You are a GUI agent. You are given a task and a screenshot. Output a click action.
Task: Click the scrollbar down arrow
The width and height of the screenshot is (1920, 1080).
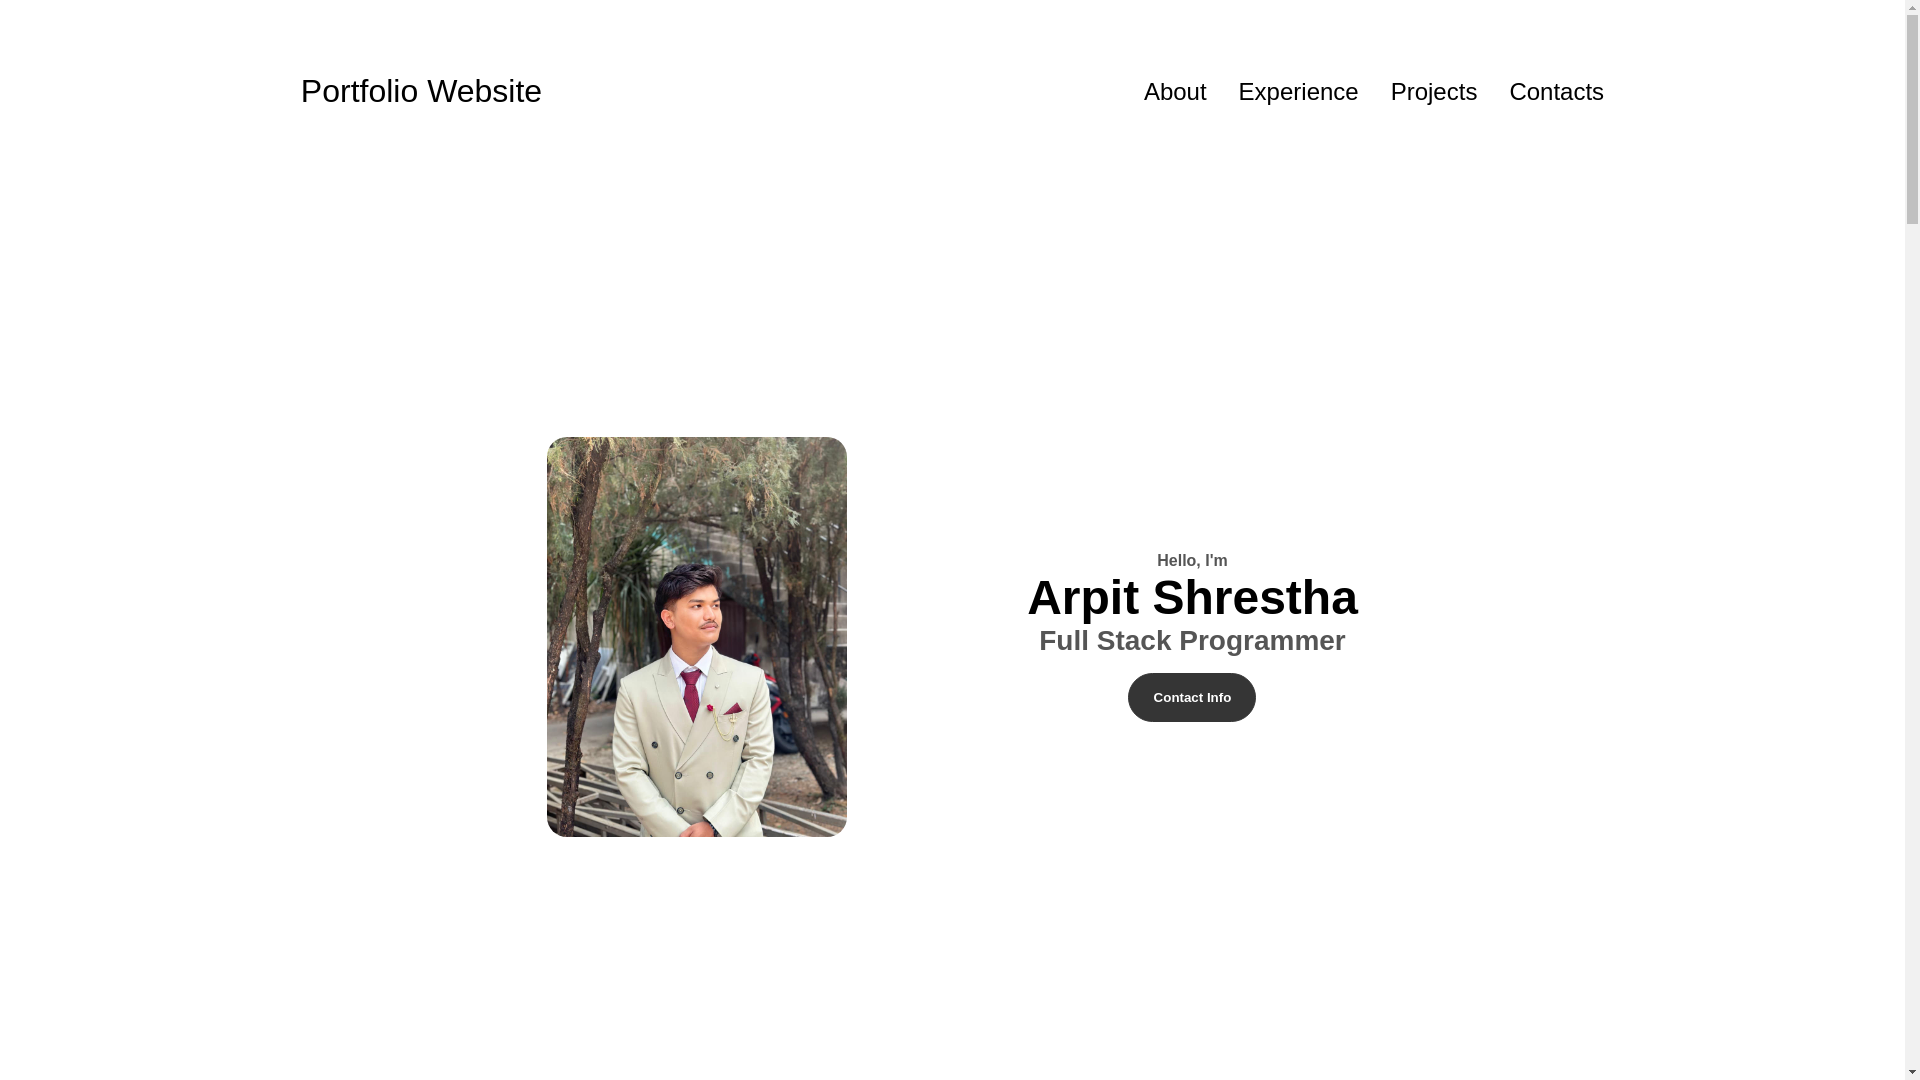[1912, 1072]
